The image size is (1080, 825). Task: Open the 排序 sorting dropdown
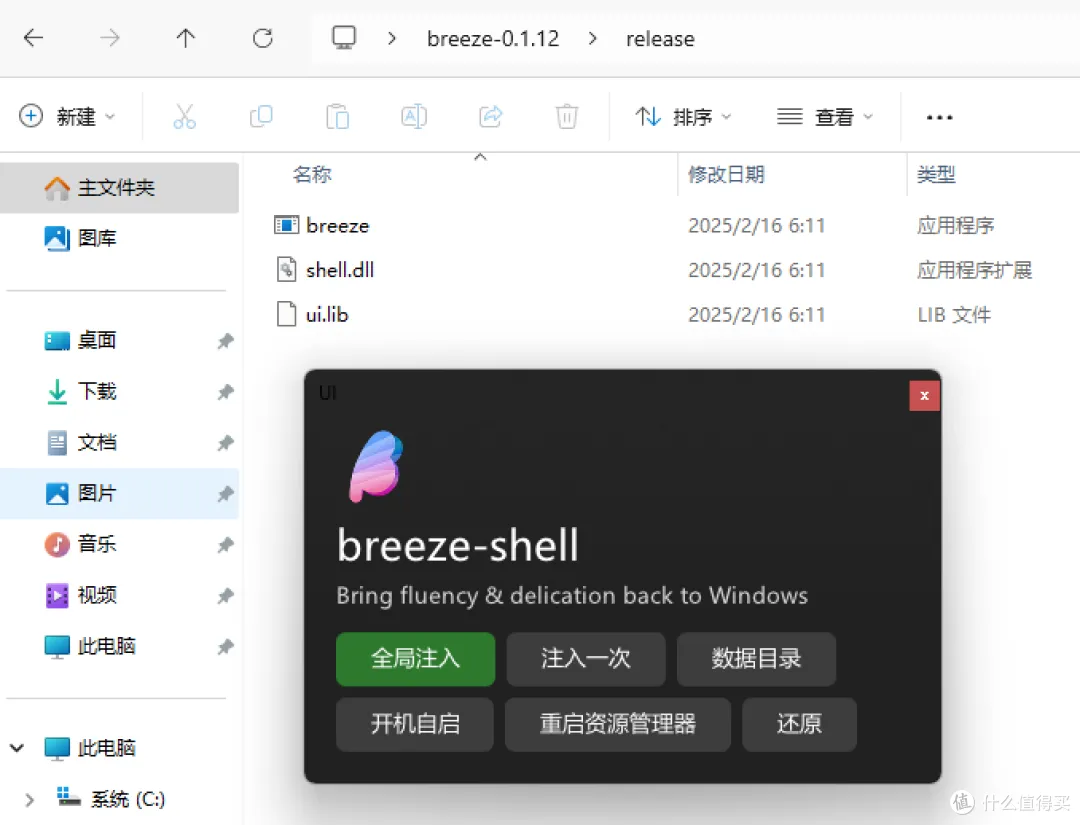[x=681, y=116]
